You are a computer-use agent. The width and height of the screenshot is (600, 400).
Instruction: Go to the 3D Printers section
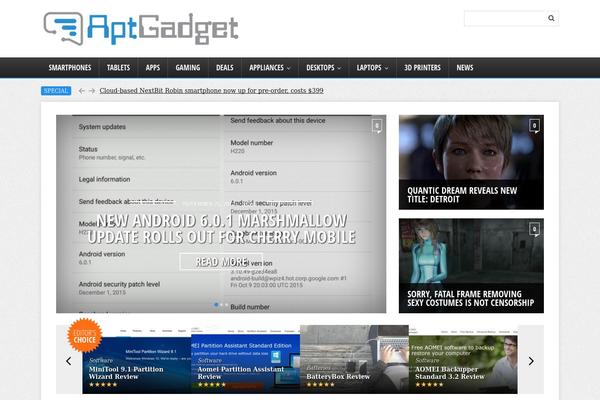(422, 68)
